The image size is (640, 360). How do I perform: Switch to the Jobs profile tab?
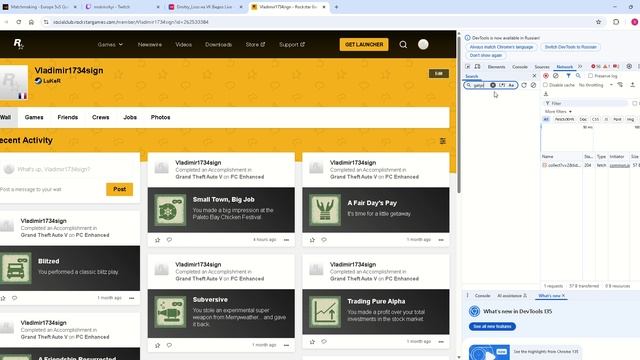click(130, 117)
